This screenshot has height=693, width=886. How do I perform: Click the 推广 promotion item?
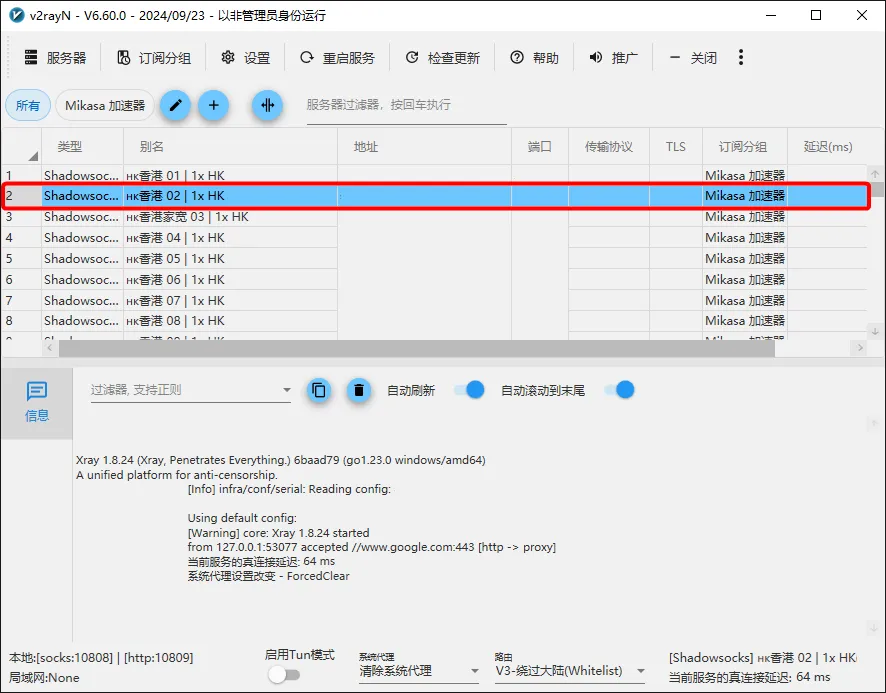[613, 58]
